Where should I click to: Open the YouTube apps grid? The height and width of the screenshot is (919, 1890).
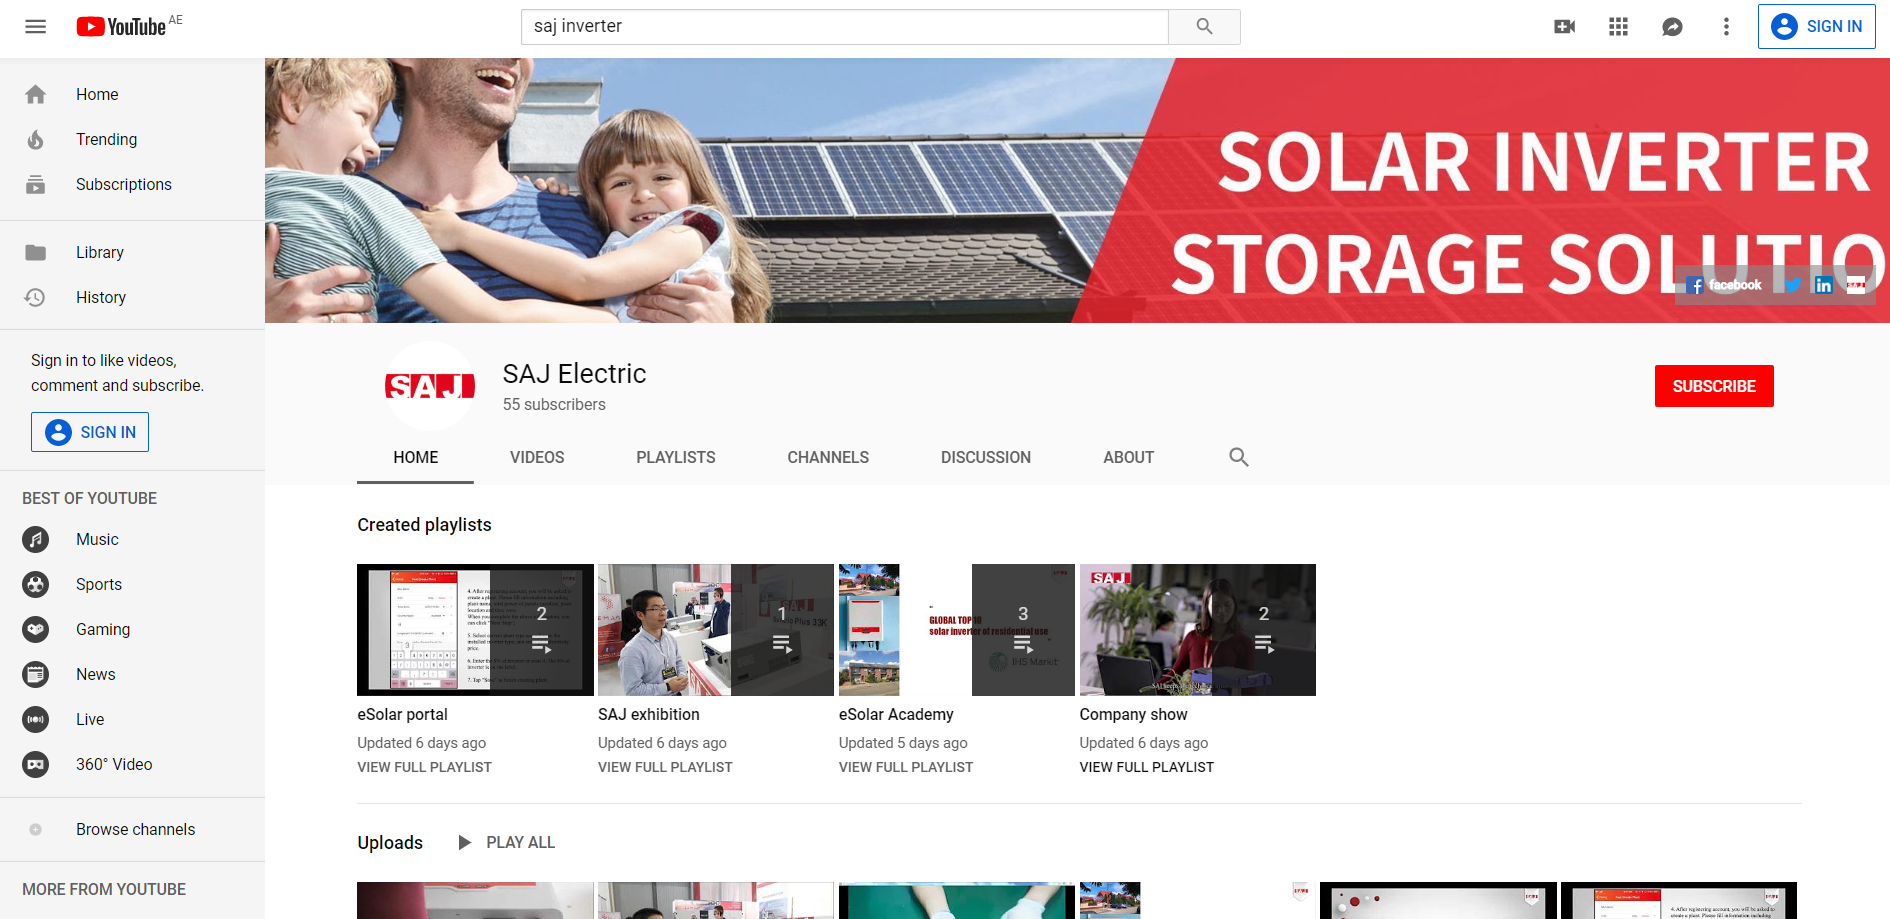point(1618,27)
